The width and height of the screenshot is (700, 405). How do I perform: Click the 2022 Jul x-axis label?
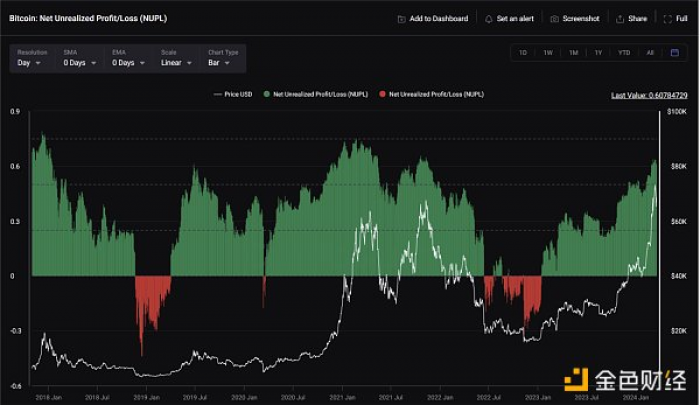[489, 397]
